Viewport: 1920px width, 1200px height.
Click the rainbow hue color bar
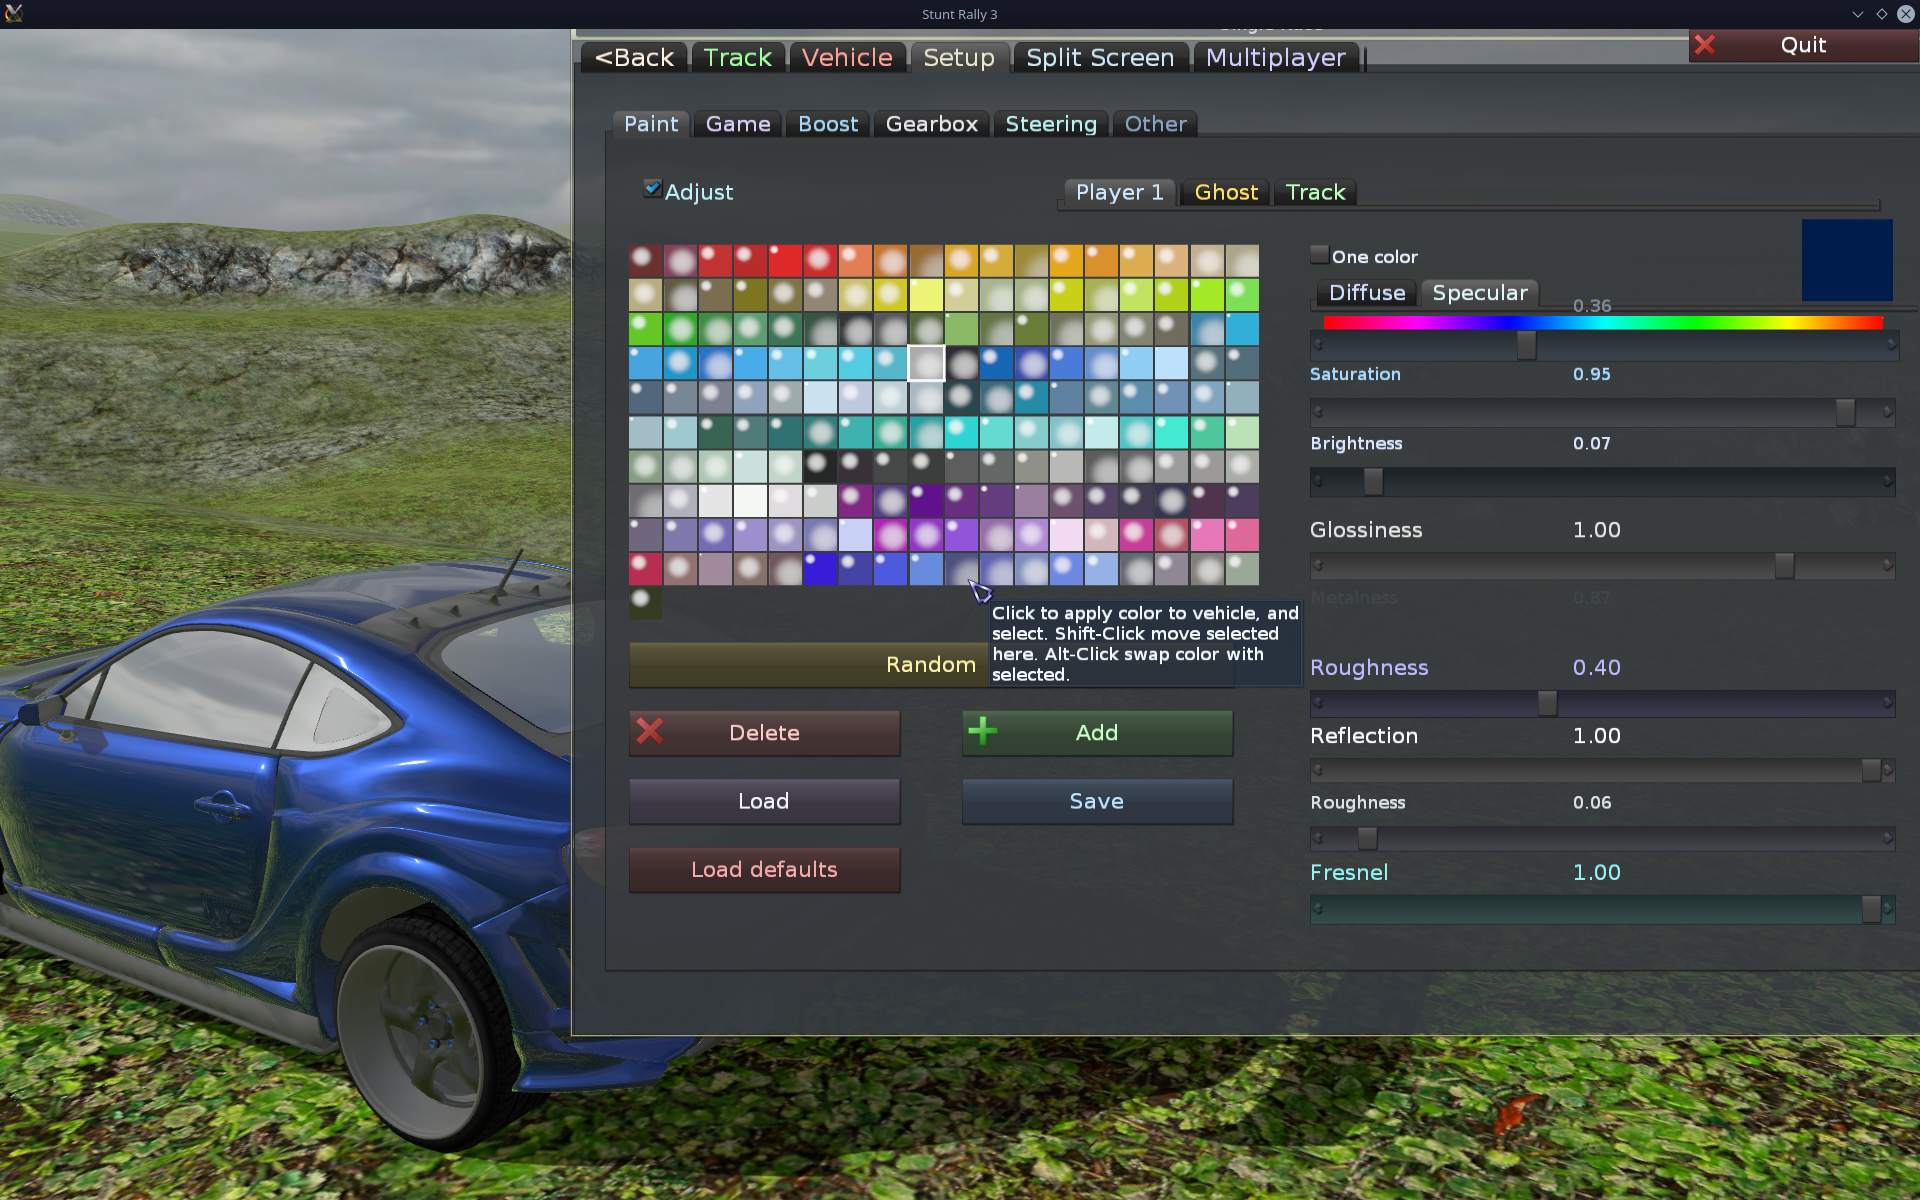coord(1602,323)
